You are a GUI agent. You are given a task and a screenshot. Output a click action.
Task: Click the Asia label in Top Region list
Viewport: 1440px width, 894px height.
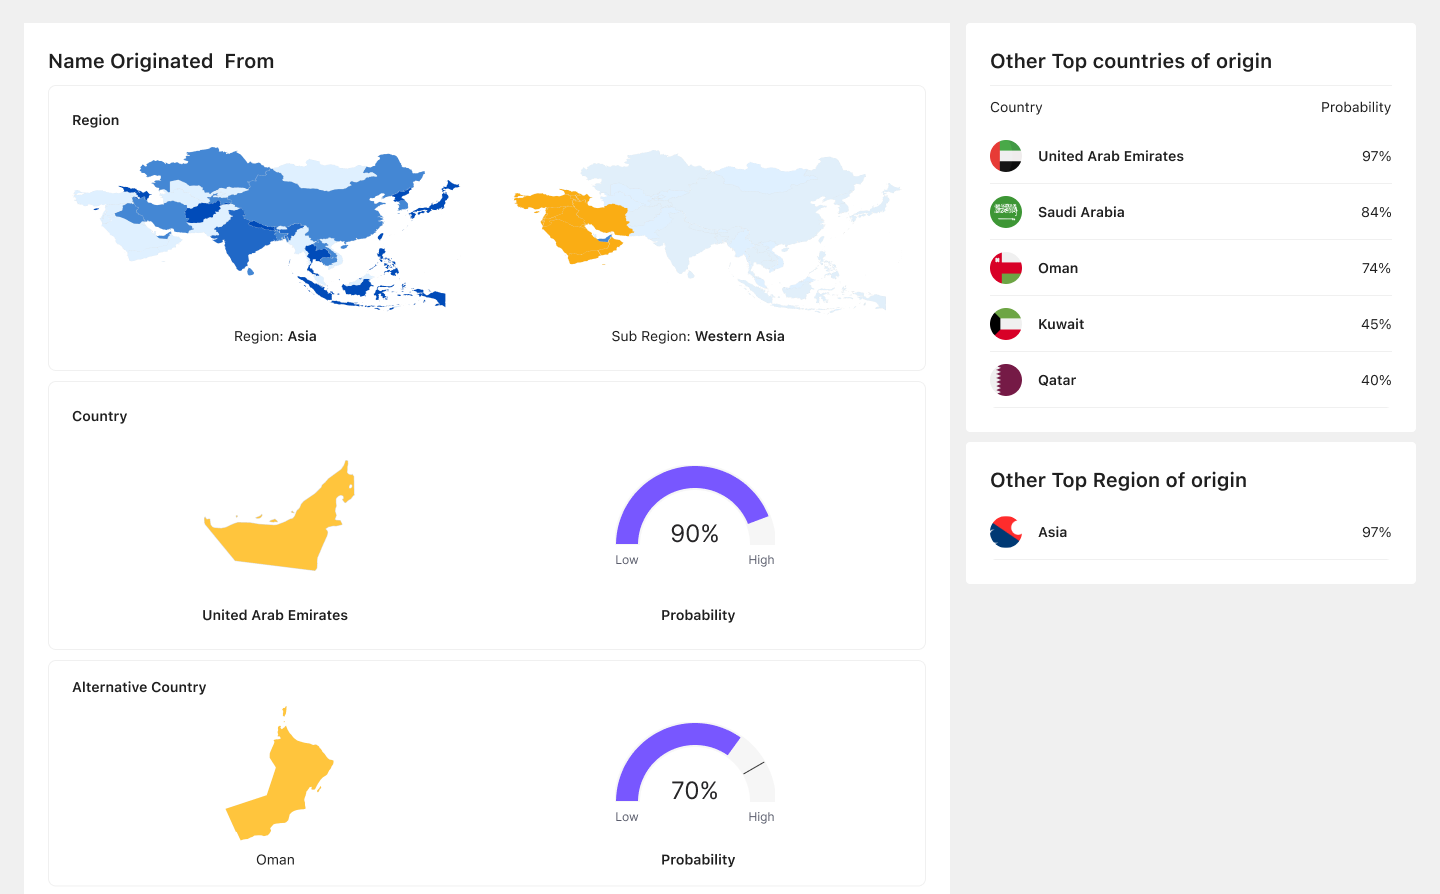click(x=1052, y=532)
